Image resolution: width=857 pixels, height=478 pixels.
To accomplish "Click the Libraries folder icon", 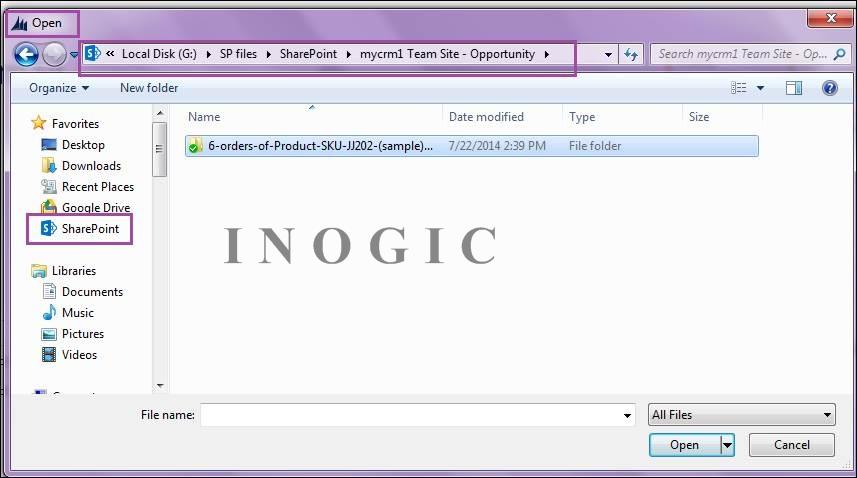I will point(39,271).
